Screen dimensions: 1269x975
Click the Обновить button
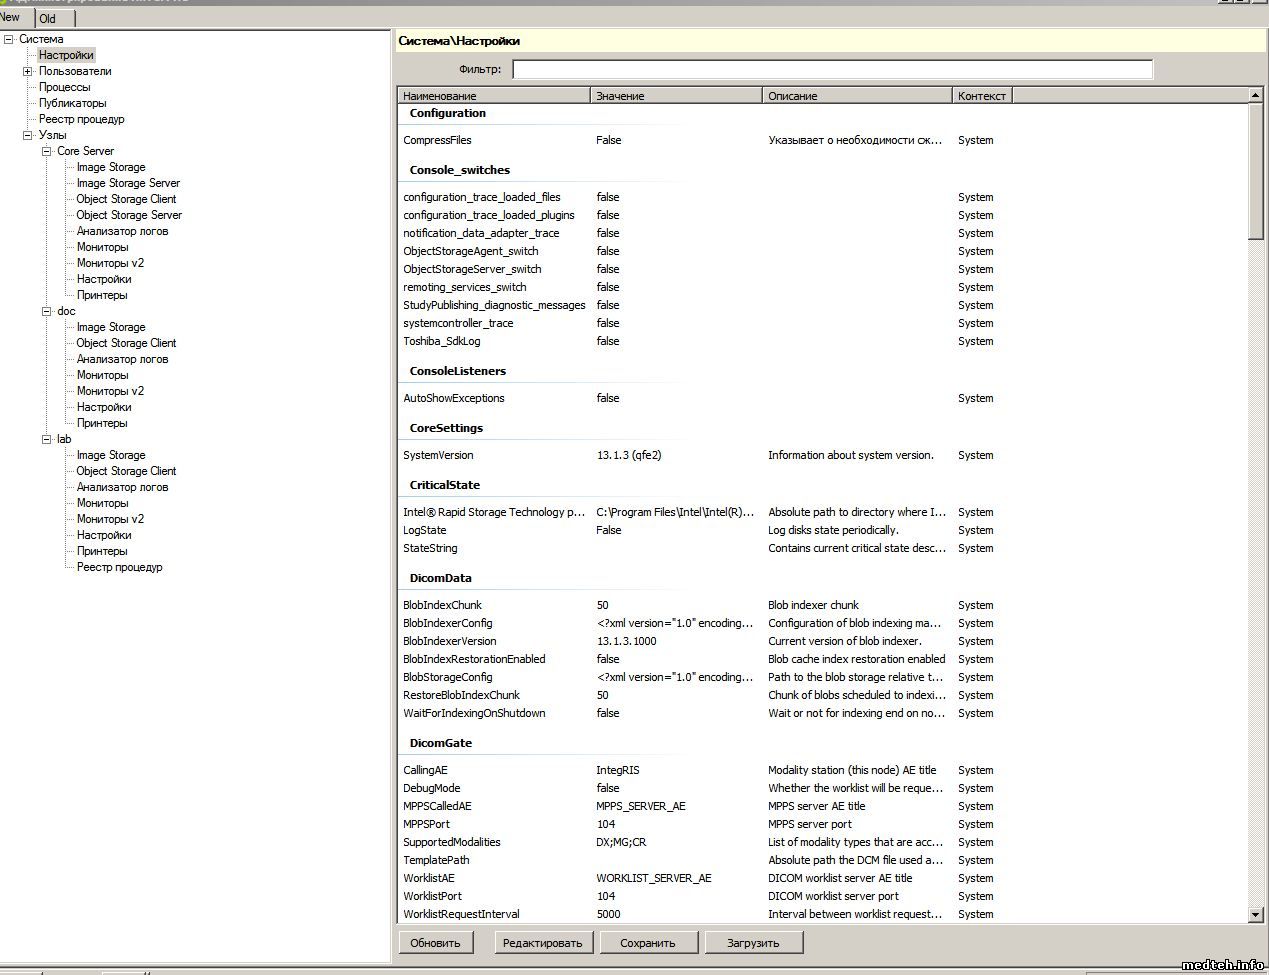435,943
